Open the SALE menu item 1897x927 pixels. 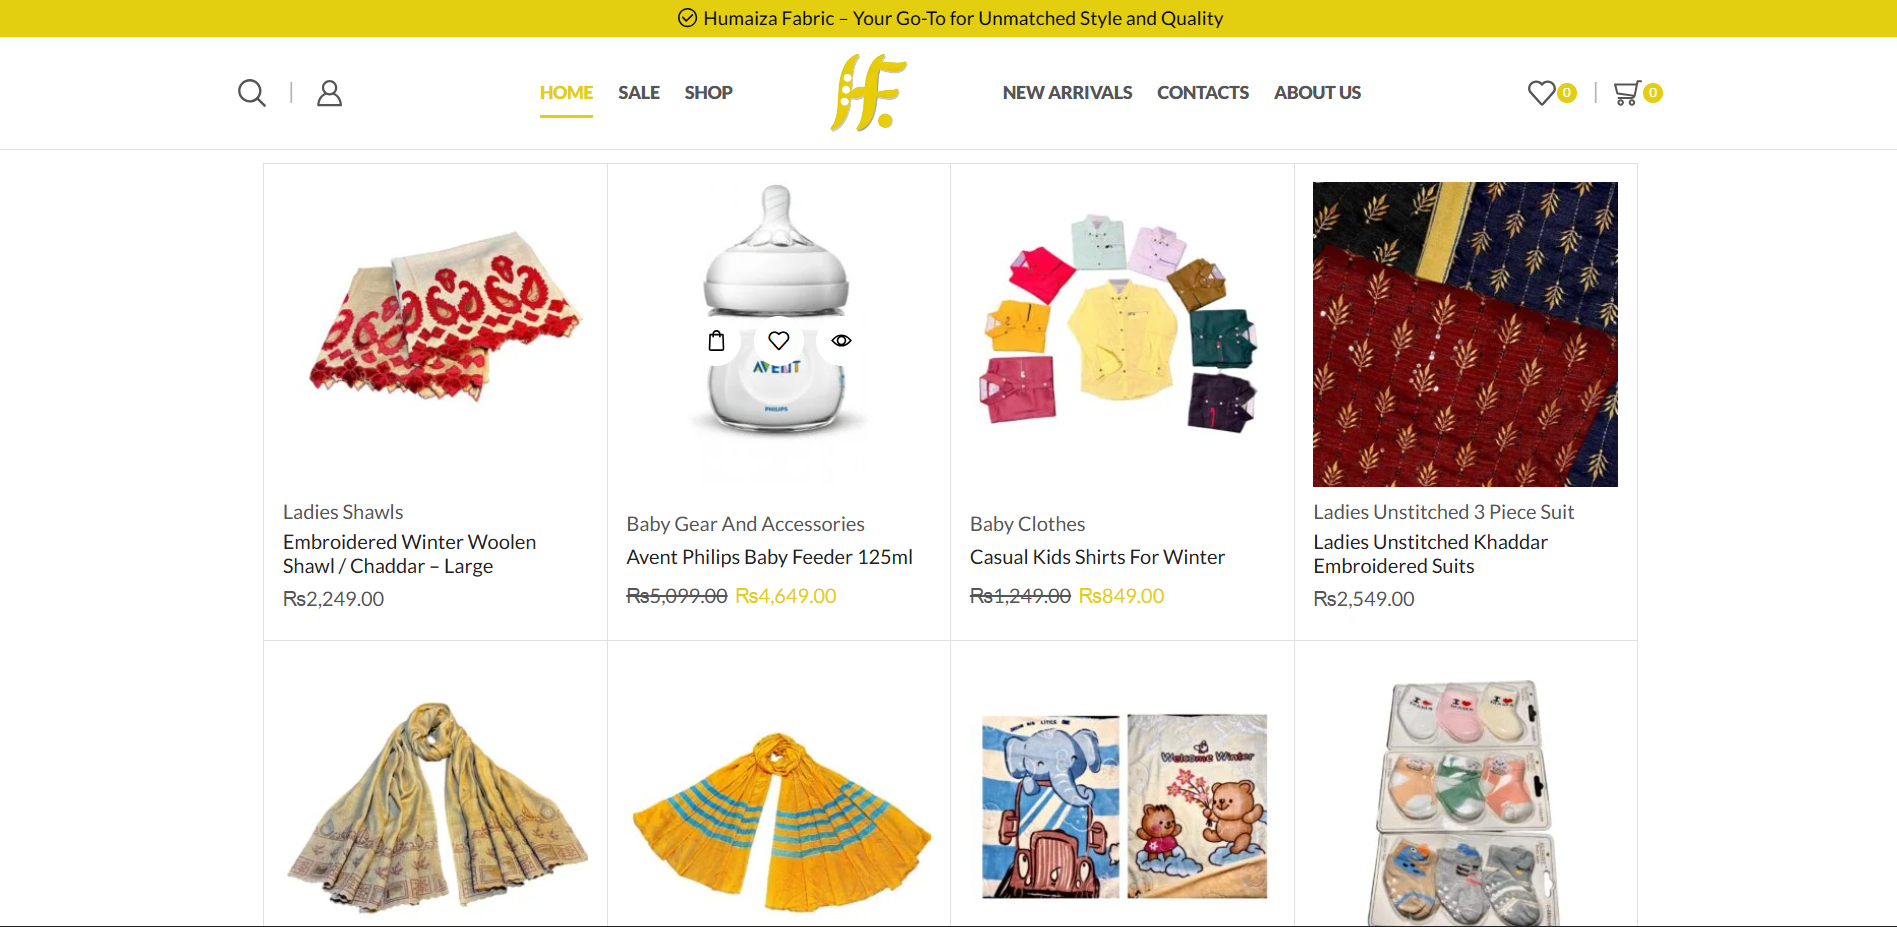pos(639,92)
